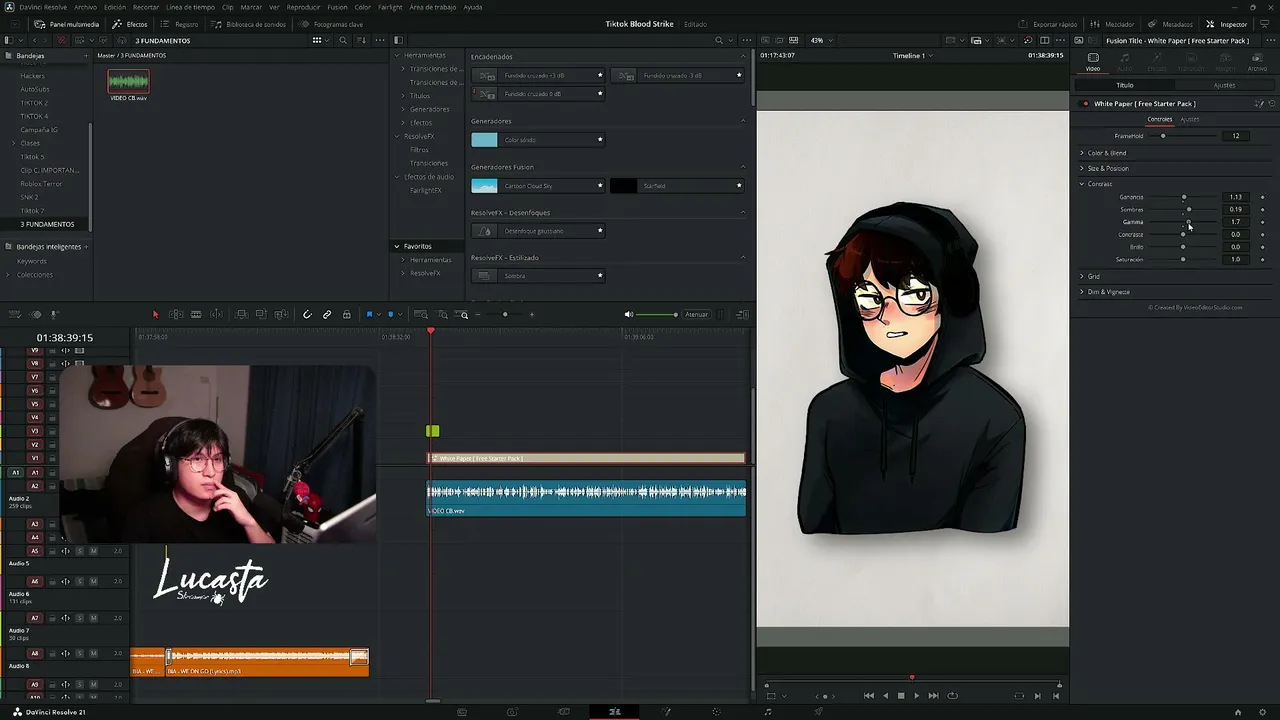
Task: Favorite the Desenfoque gaussiano star
Action: [600, 231]
